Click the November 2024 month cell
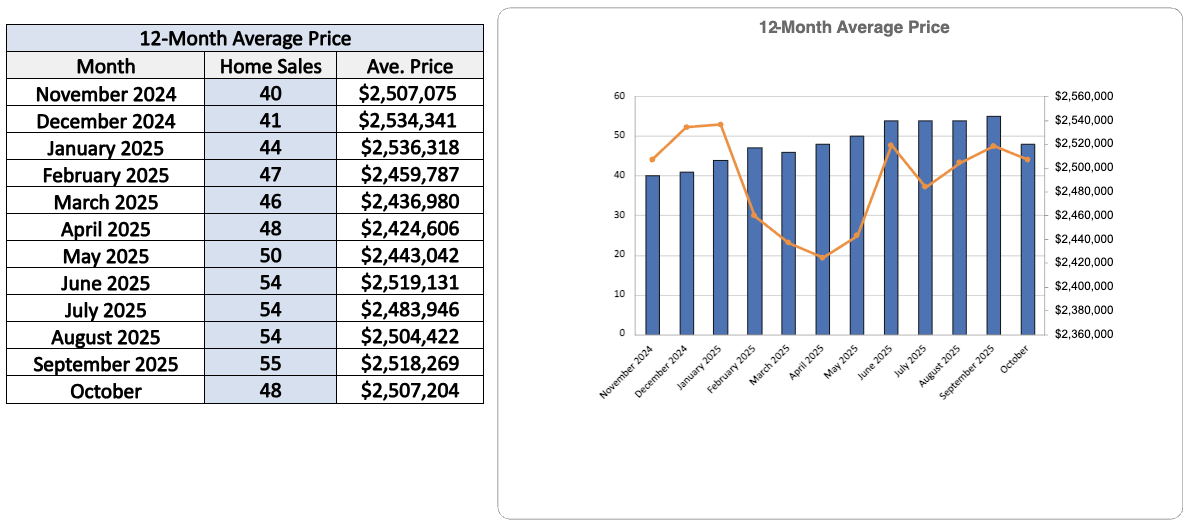Viewport: 1186px width, 526px height. [x=106, y=94]
